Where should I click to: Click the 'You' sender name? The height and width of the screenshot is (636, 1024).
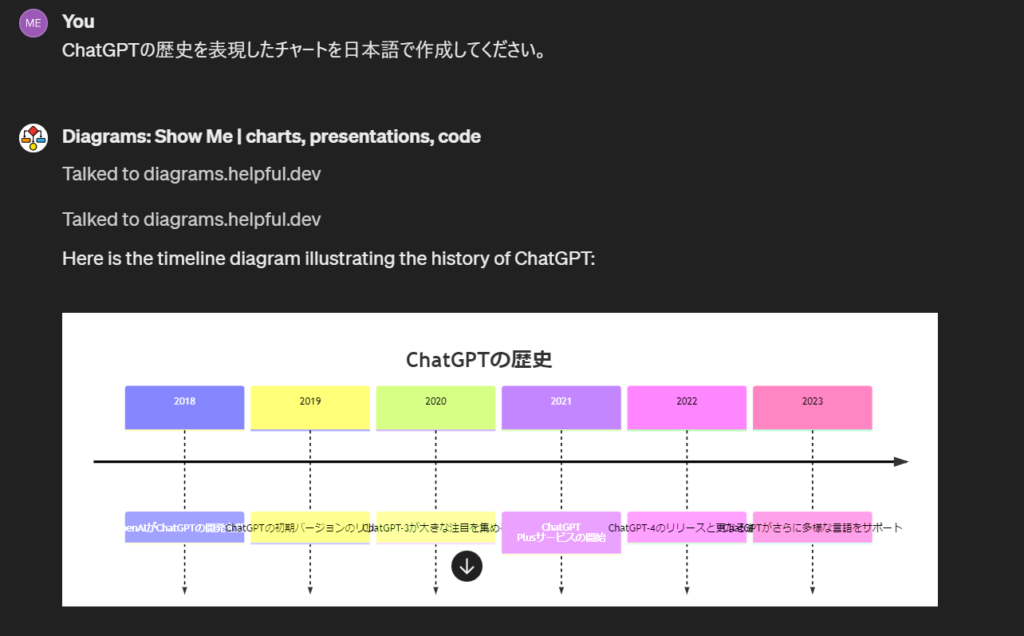78,22
